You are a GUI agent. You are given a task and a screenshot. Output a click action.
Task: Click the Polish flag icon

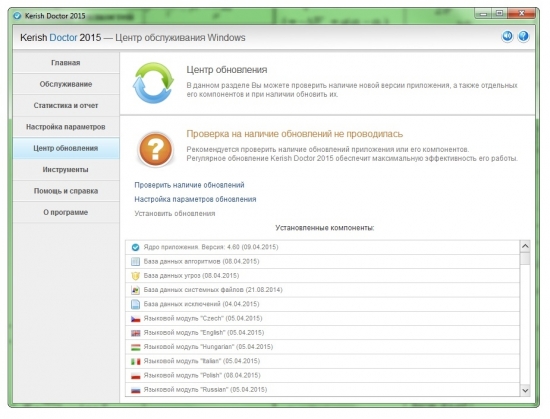(x=135, y=376)
